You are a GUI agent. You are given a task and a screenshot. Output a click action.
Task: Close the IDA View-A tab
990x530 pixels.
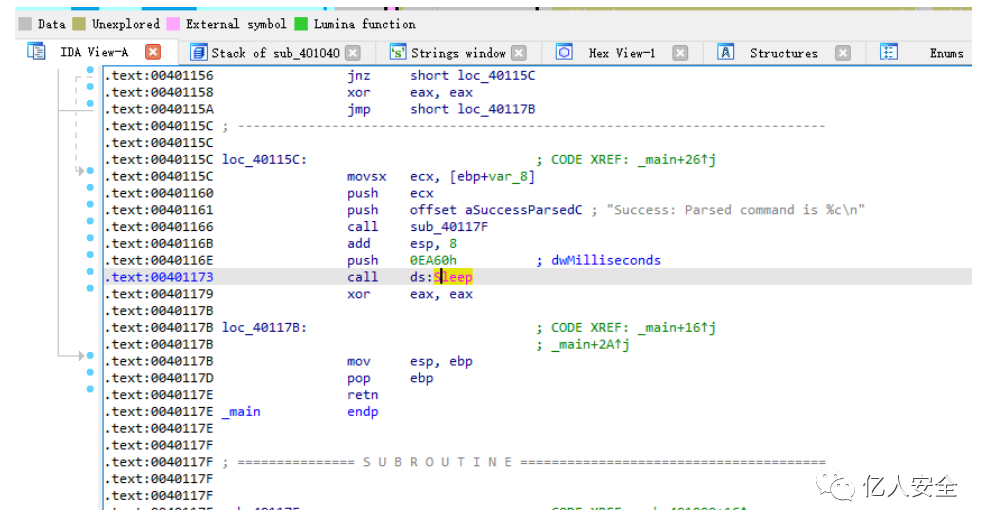coord(153,52)
